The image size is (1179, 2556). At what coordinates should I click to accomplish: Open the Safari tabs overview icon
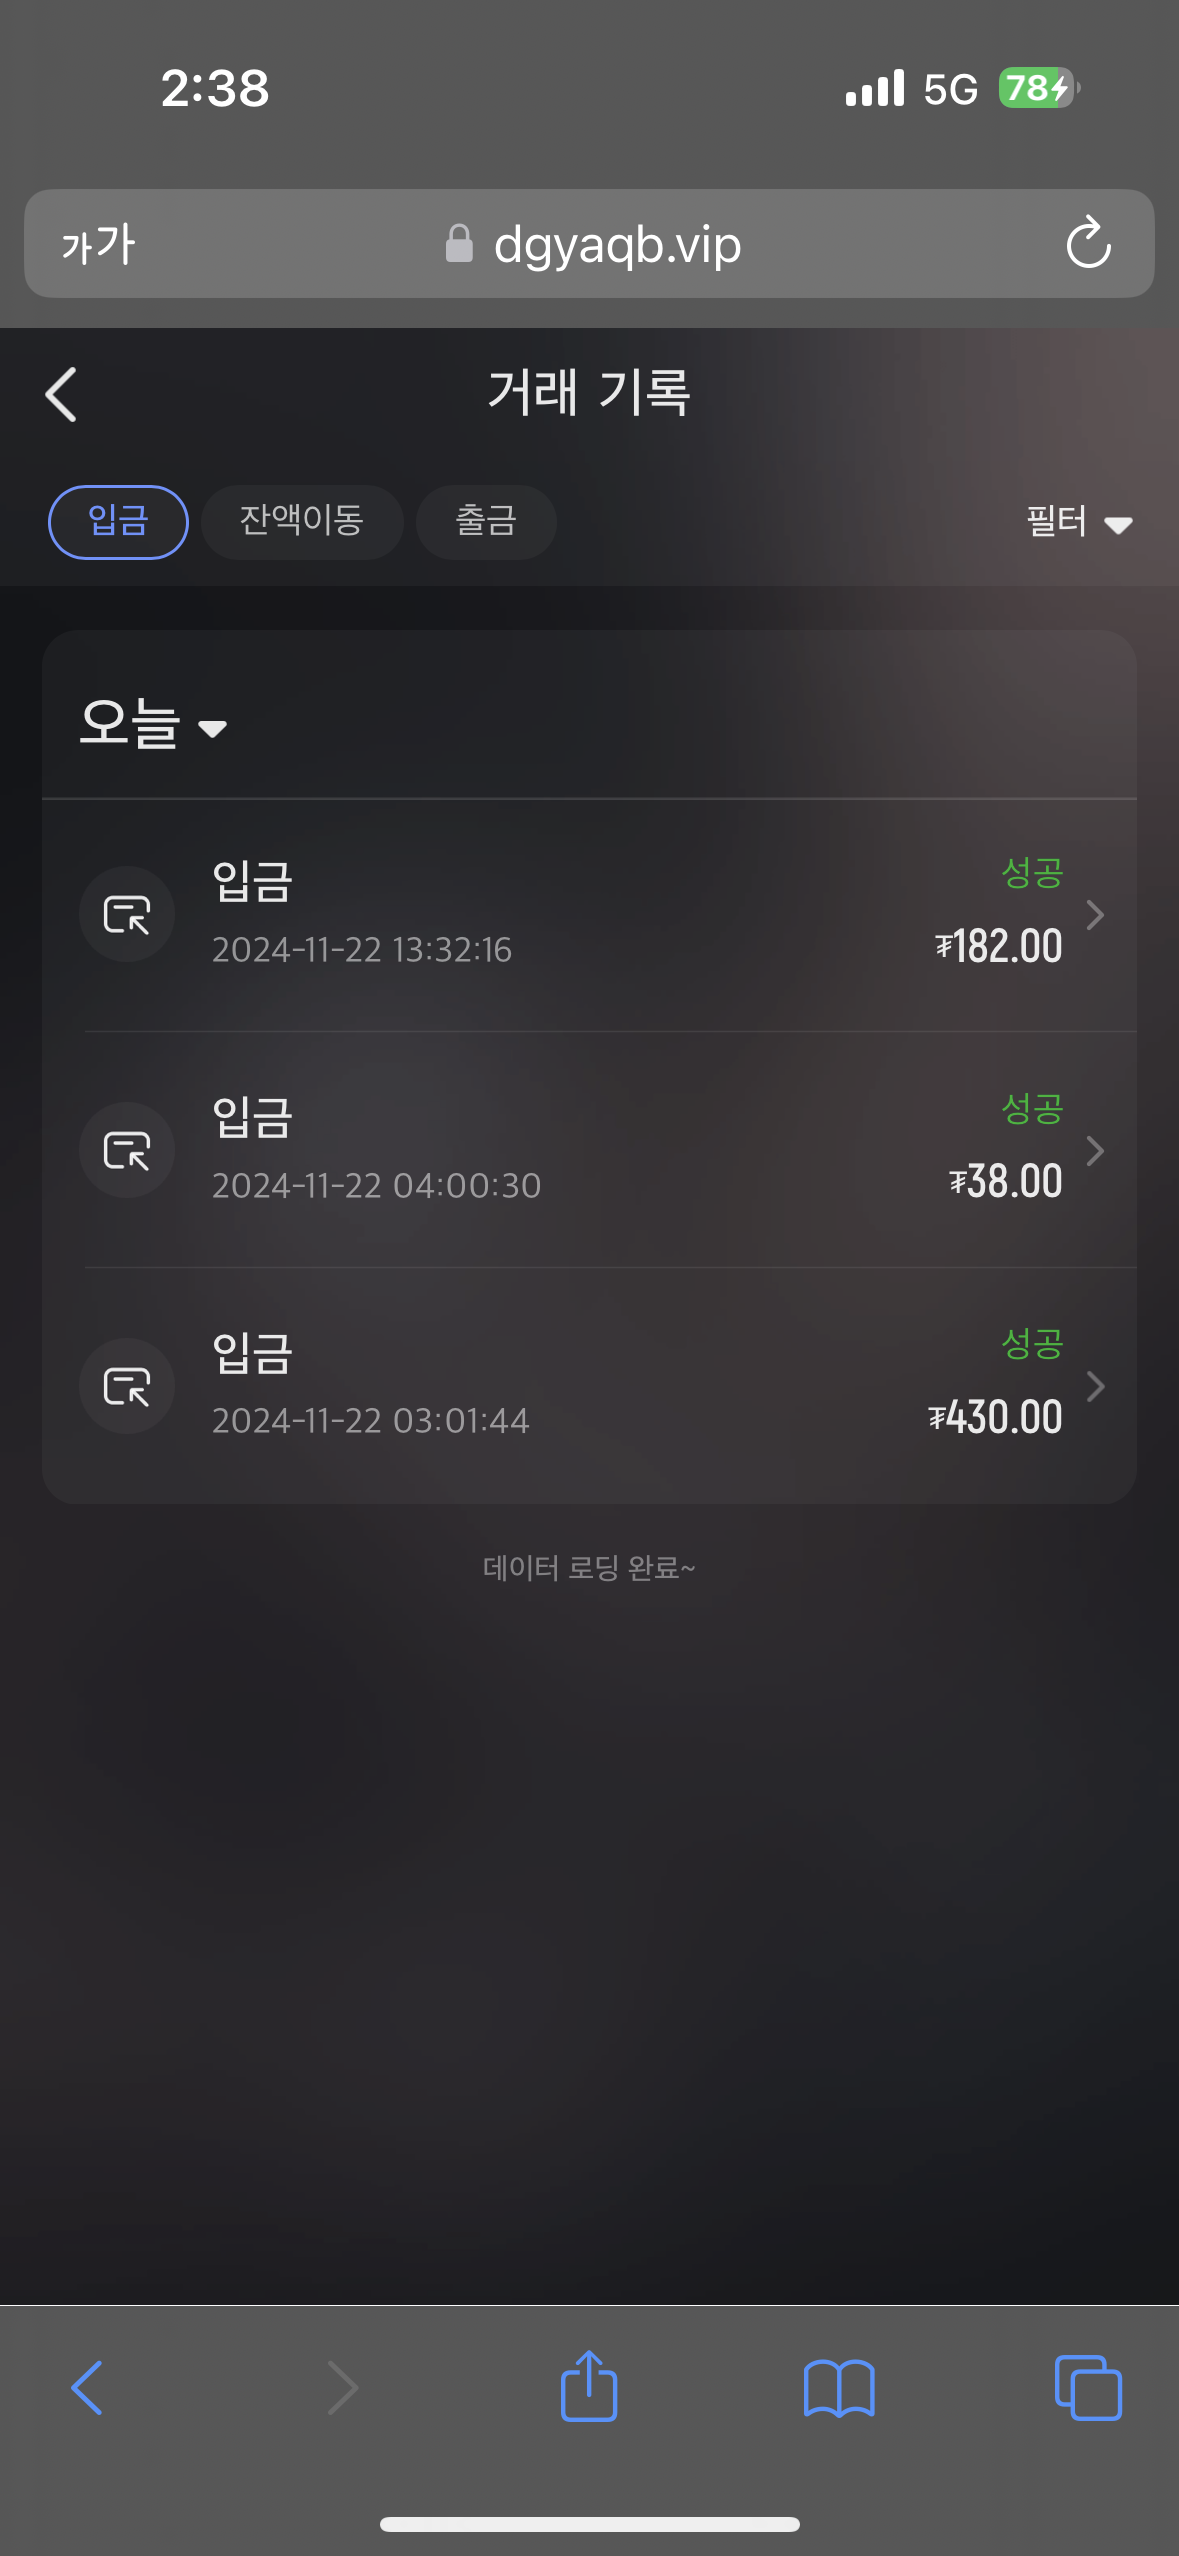click(x=1088, y=2388)
